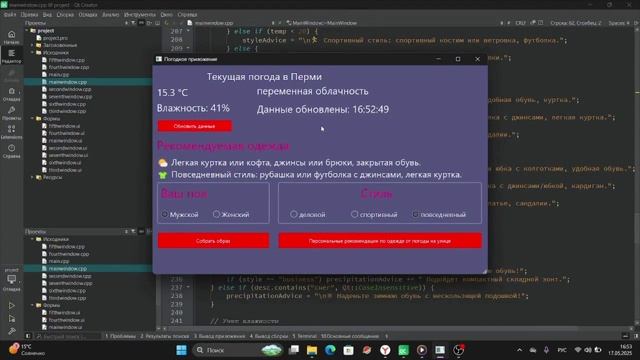
Task: Open Yandex Browser from the taskbar
Action: pos(385,350)
